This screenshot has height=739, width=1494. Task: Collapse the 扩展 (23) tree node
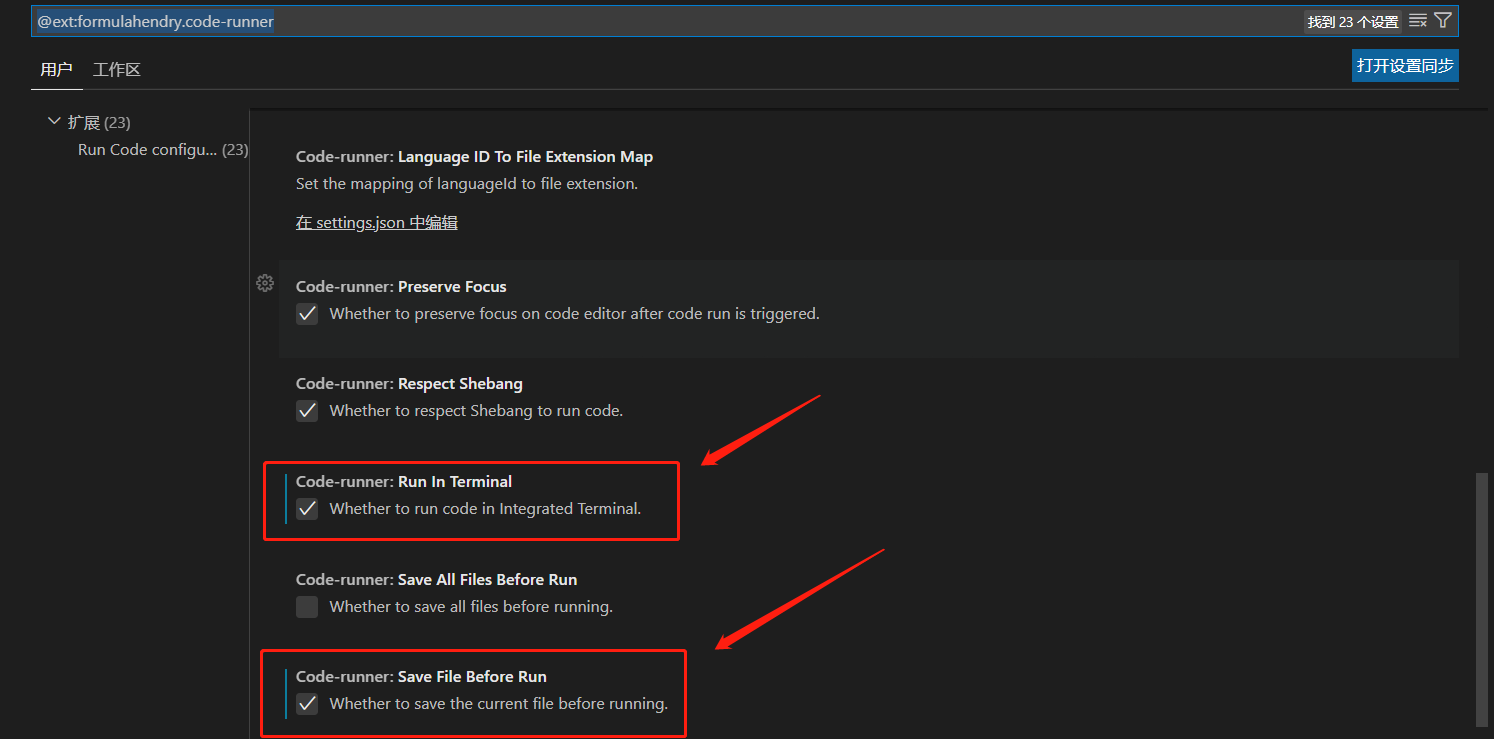[54, 122]
